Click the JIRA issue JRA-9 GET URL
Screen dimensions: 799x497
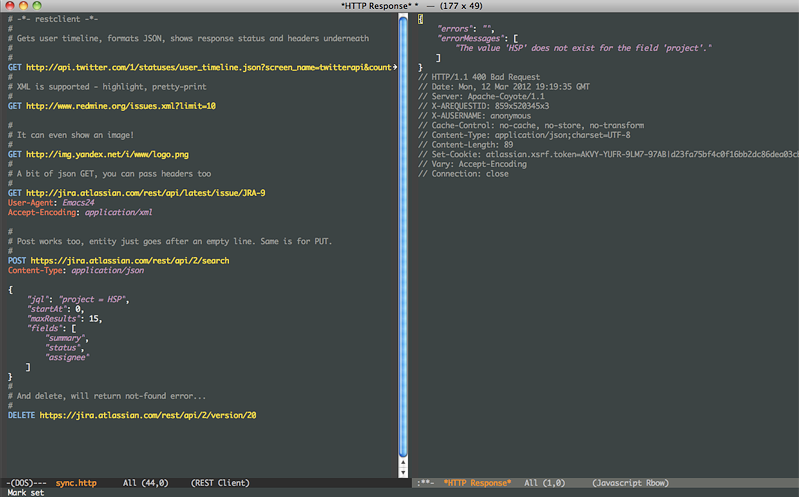click(x=145, y=193)
